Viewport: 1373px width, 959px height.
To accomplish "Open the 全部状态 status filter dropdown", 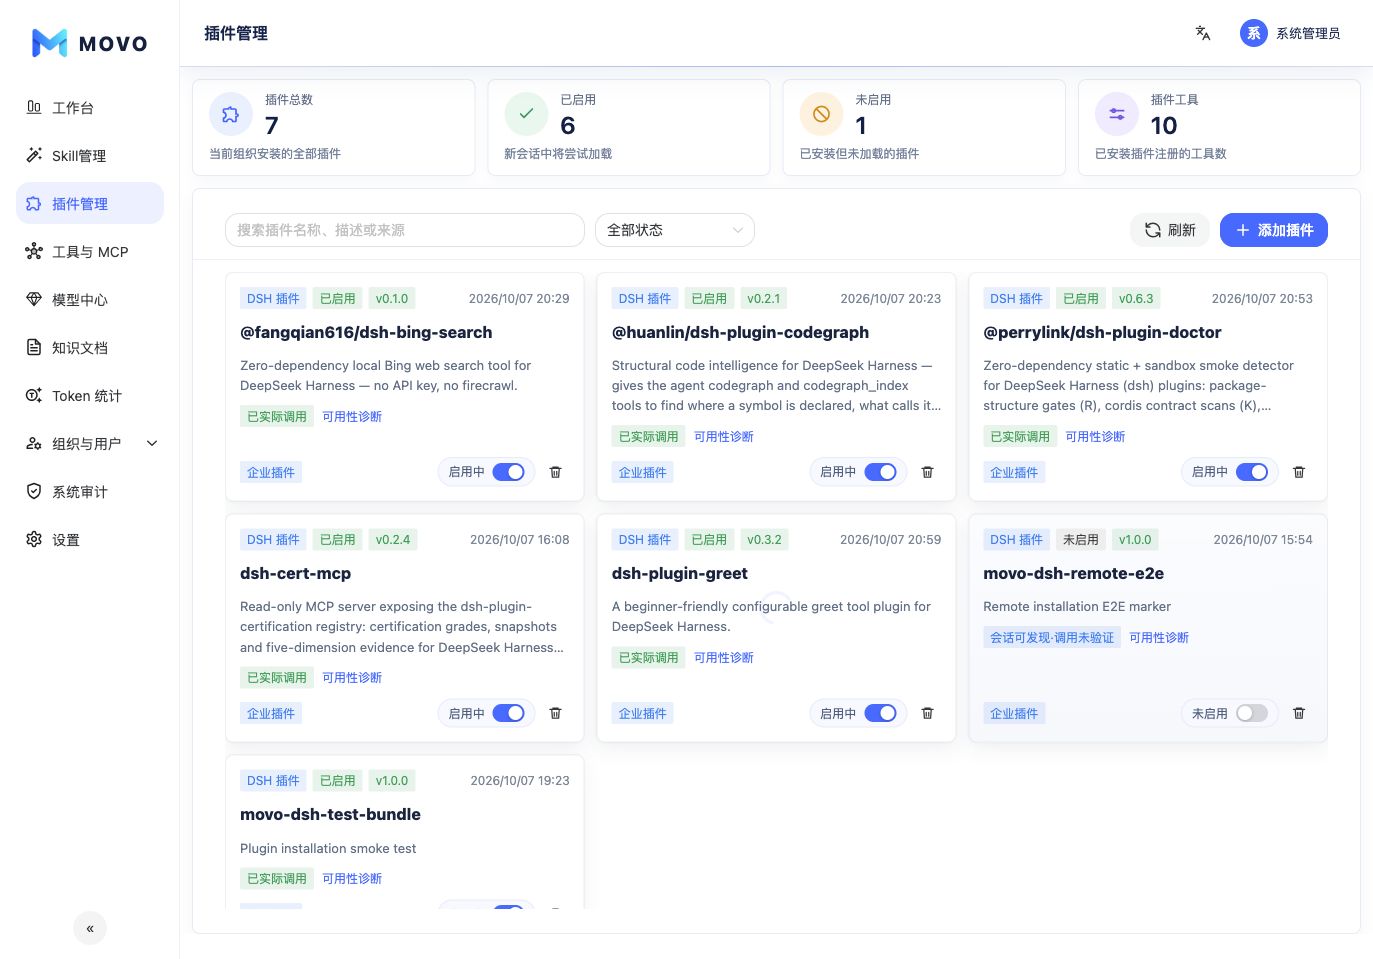I will click(x=675, y=230).
